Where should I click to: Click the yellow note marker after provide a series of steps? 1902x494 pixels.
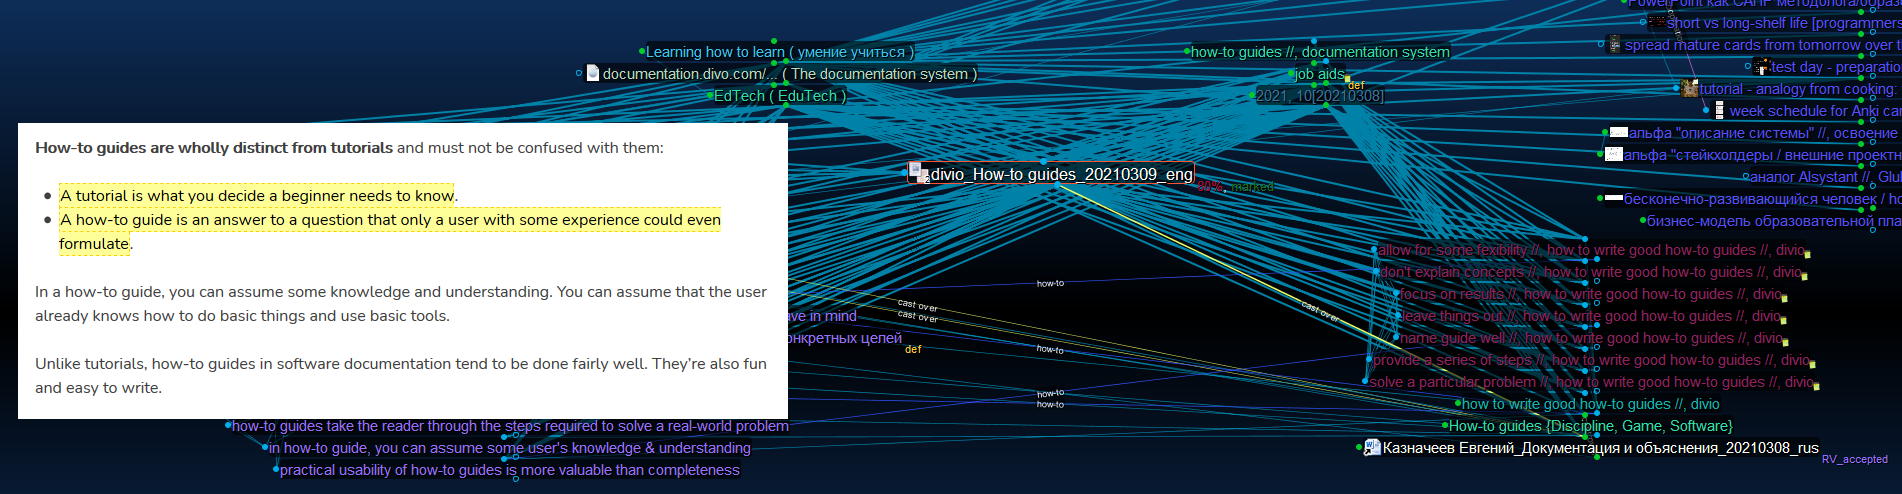(x=1812, y=364)
